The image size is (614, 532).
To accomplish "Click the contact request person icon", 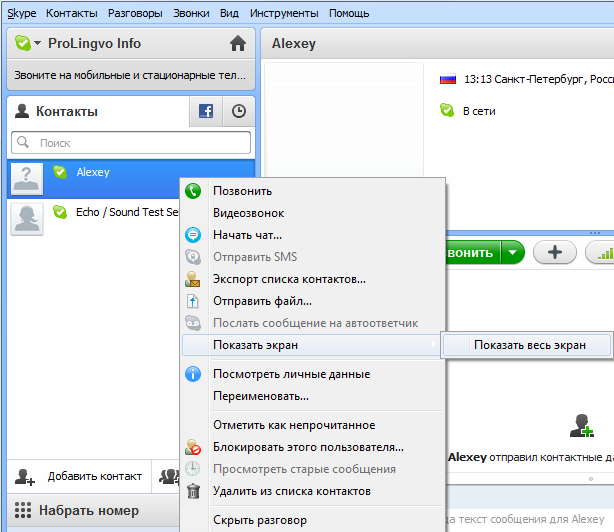I will [581, 425].
